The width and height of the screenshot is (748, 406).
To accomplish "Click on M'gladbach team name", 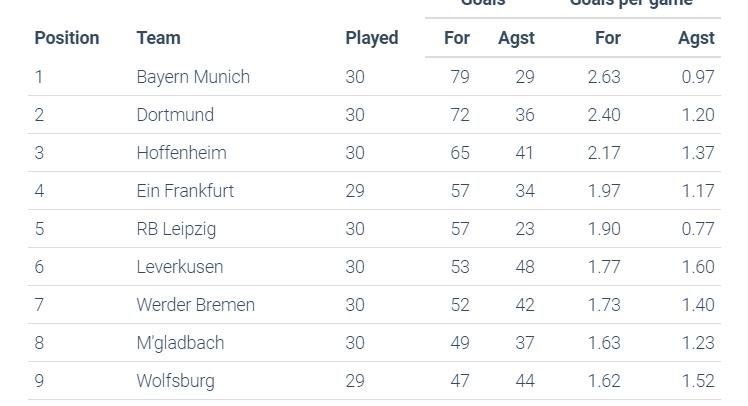I will click(x=180, y=343).
